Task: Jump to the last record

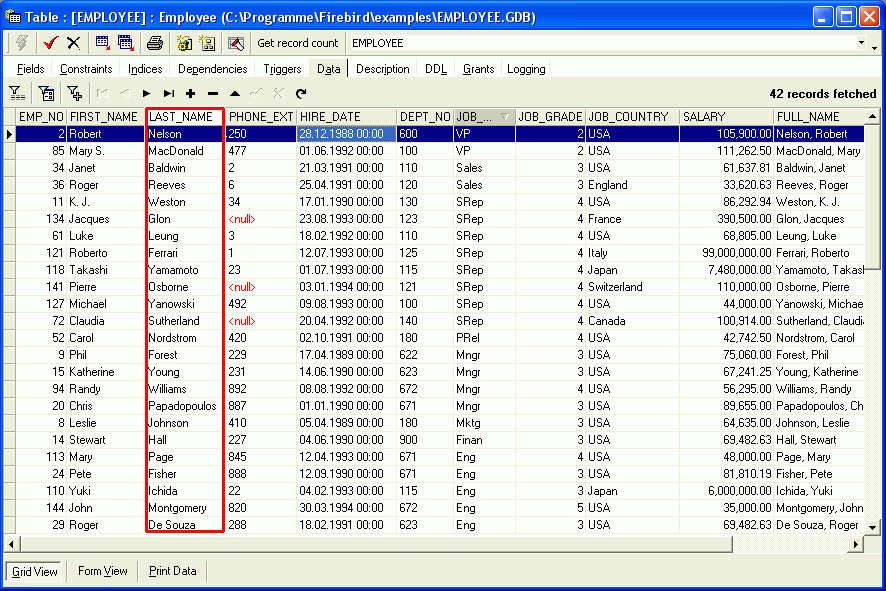Action: click(x=168, y=94)
